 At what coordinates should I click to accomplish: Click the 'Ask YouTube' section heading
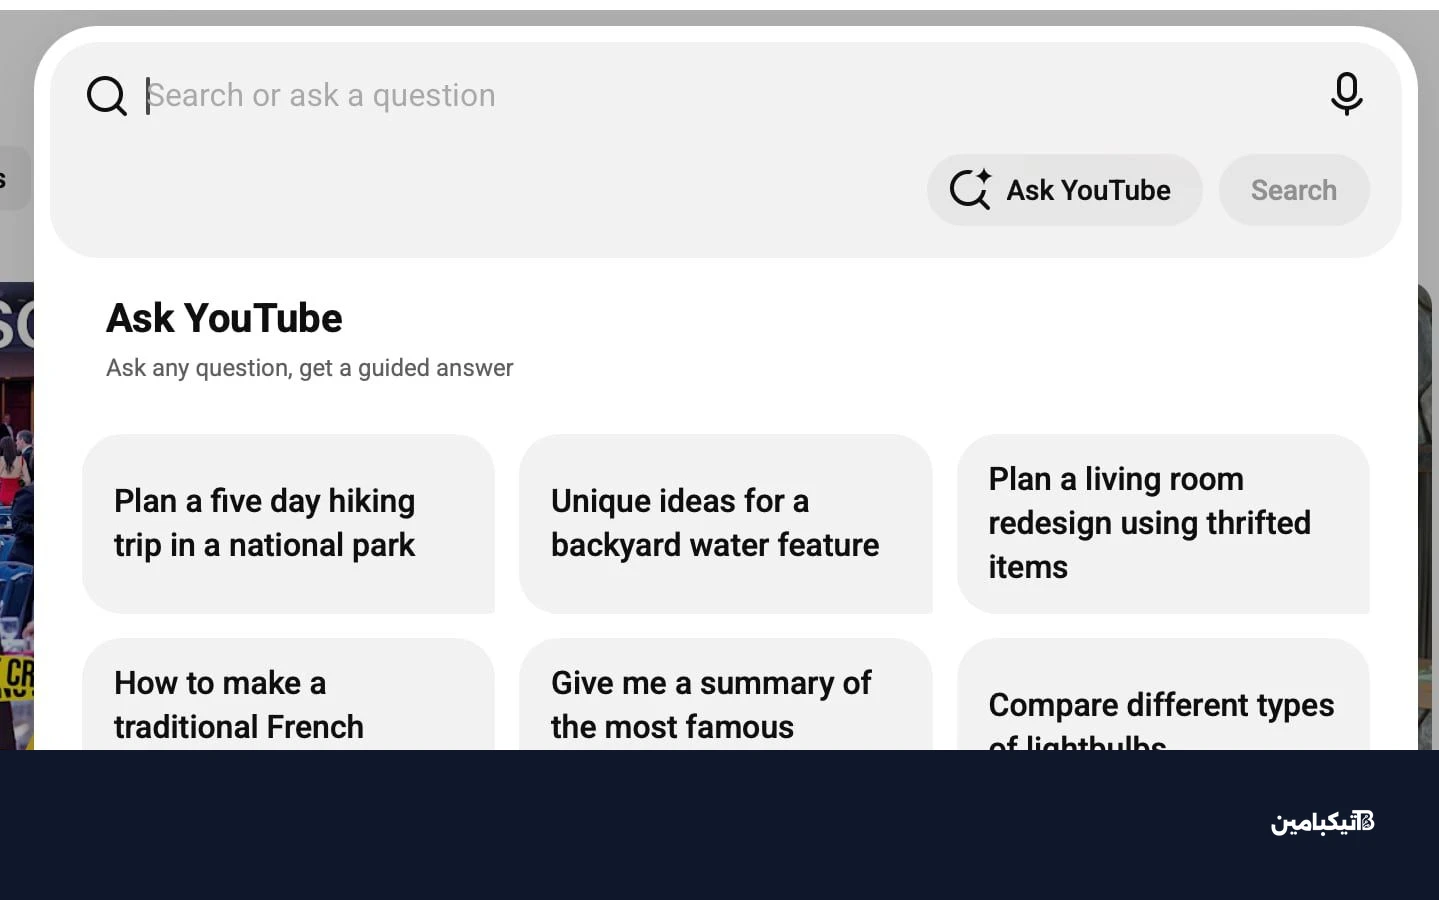(x=224, y=318)
